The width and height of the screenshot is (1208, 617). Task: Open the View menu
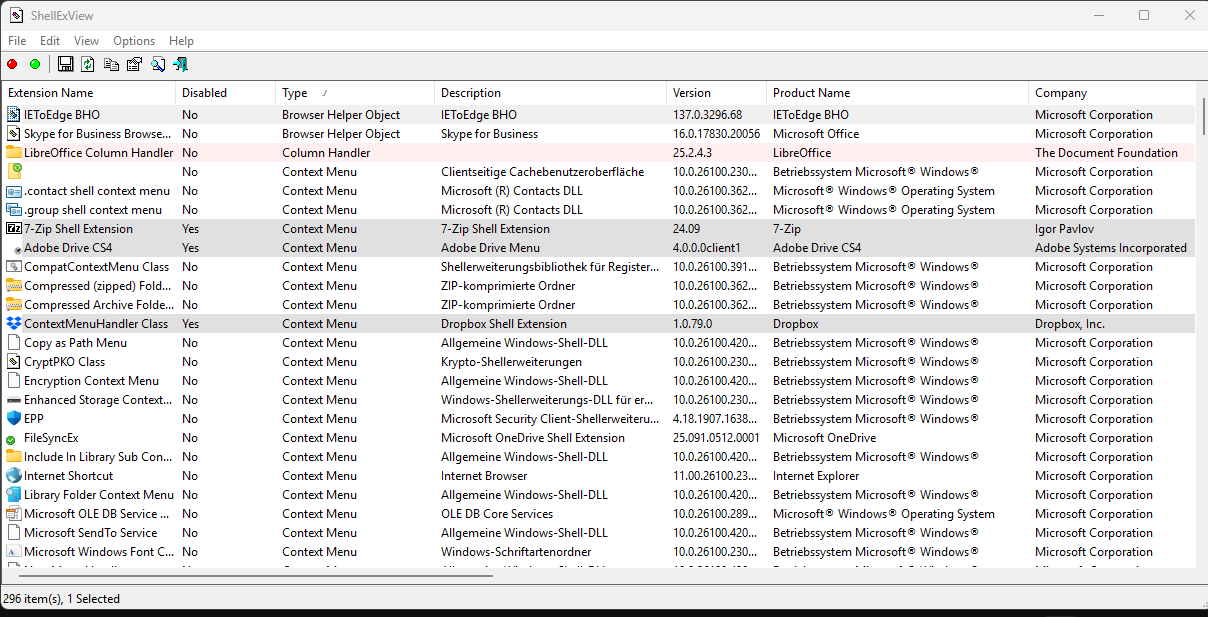[86, 41]
